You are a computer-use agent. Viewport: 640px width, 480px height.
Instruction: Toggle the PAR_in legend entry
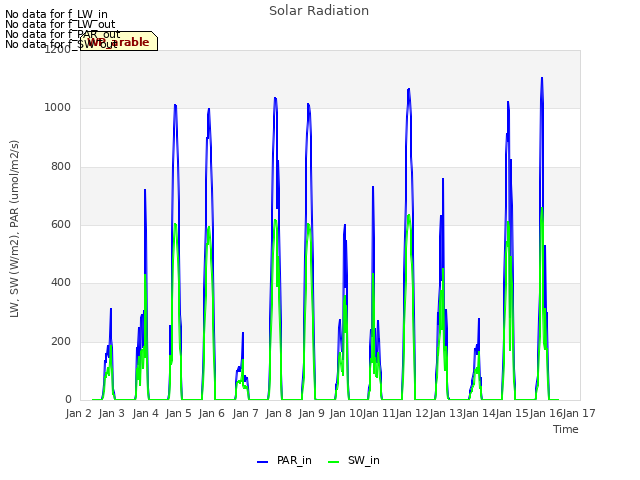tap(284, 460)
